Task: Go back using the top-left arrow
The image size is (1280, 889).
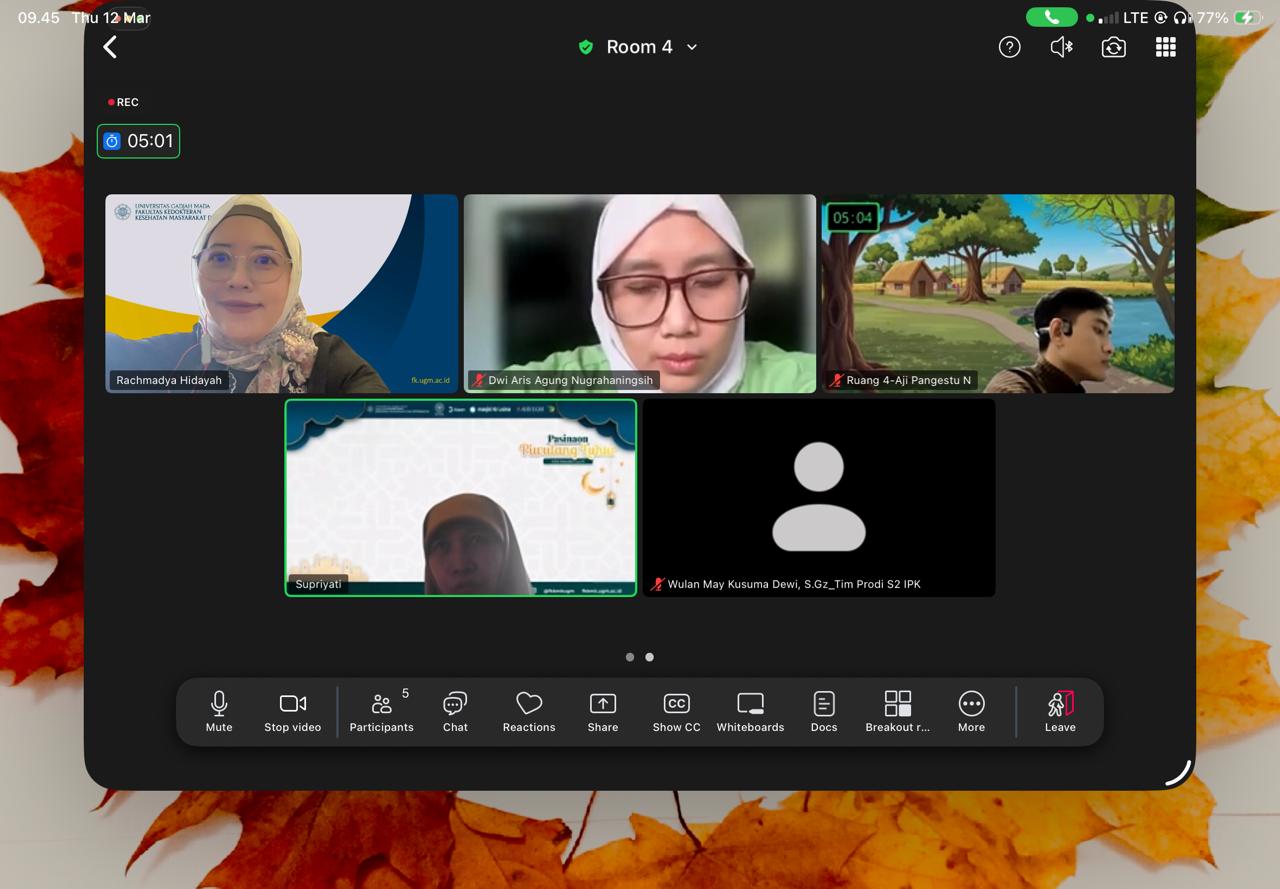Action: 110,47
